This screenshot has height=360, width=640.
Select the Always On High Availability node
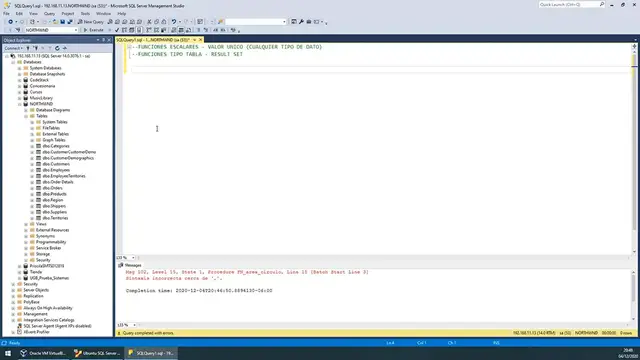(48, 308)
